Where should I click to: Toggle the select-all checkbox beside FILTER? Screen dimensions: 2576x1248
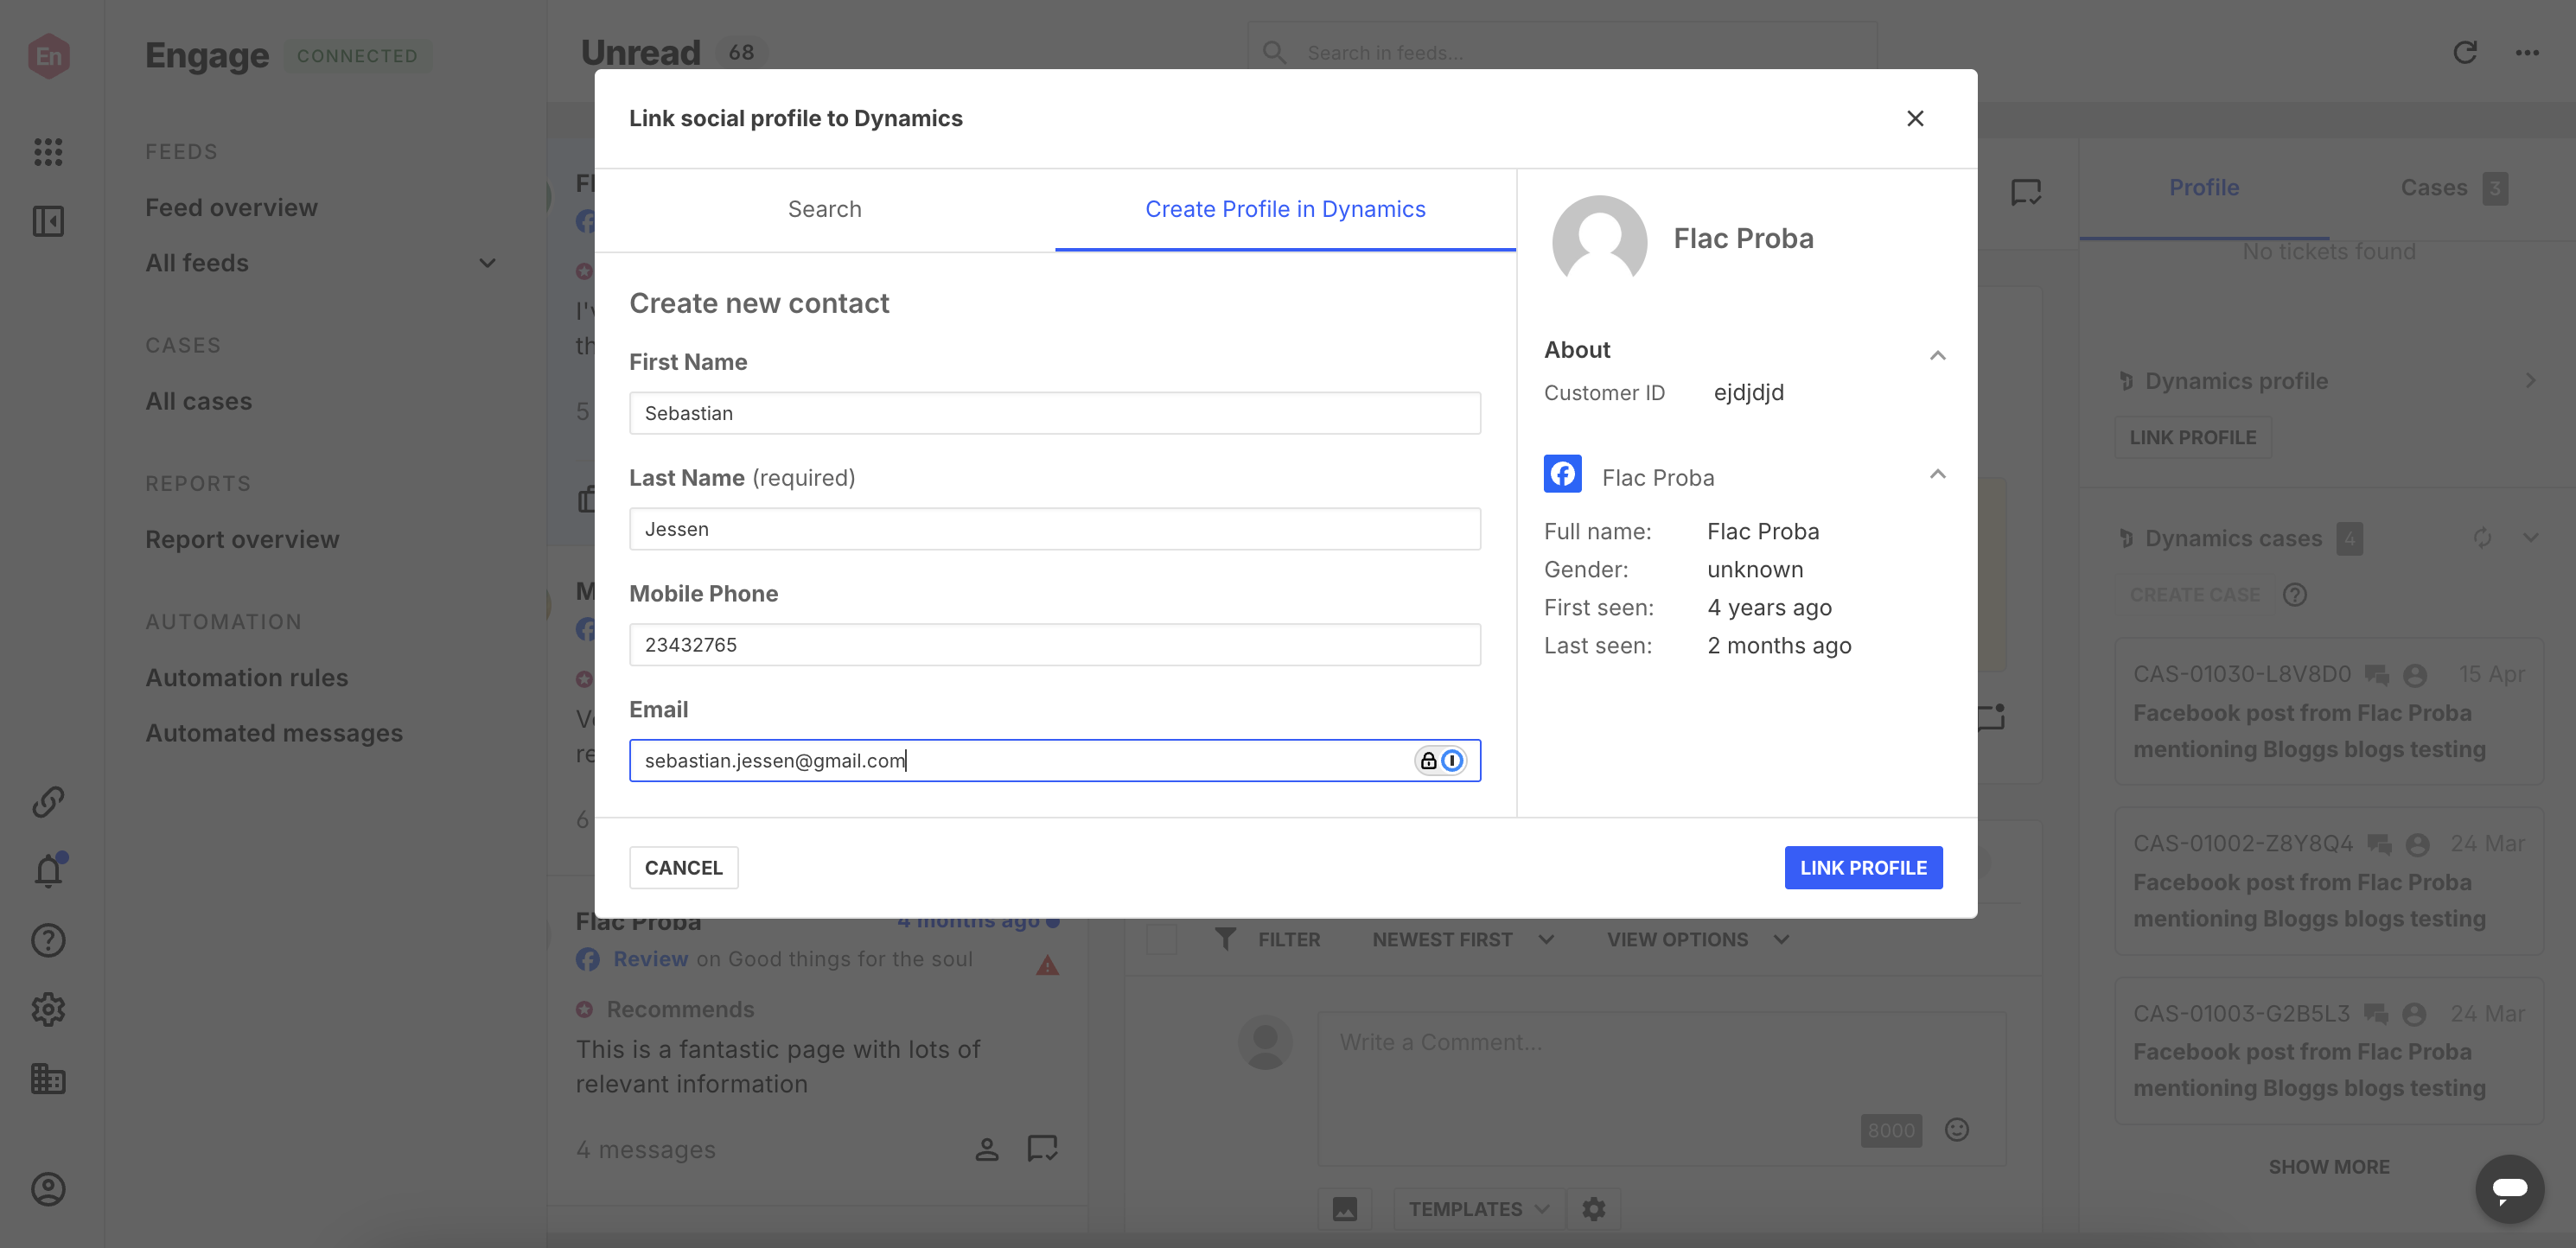coord(1161,939)
